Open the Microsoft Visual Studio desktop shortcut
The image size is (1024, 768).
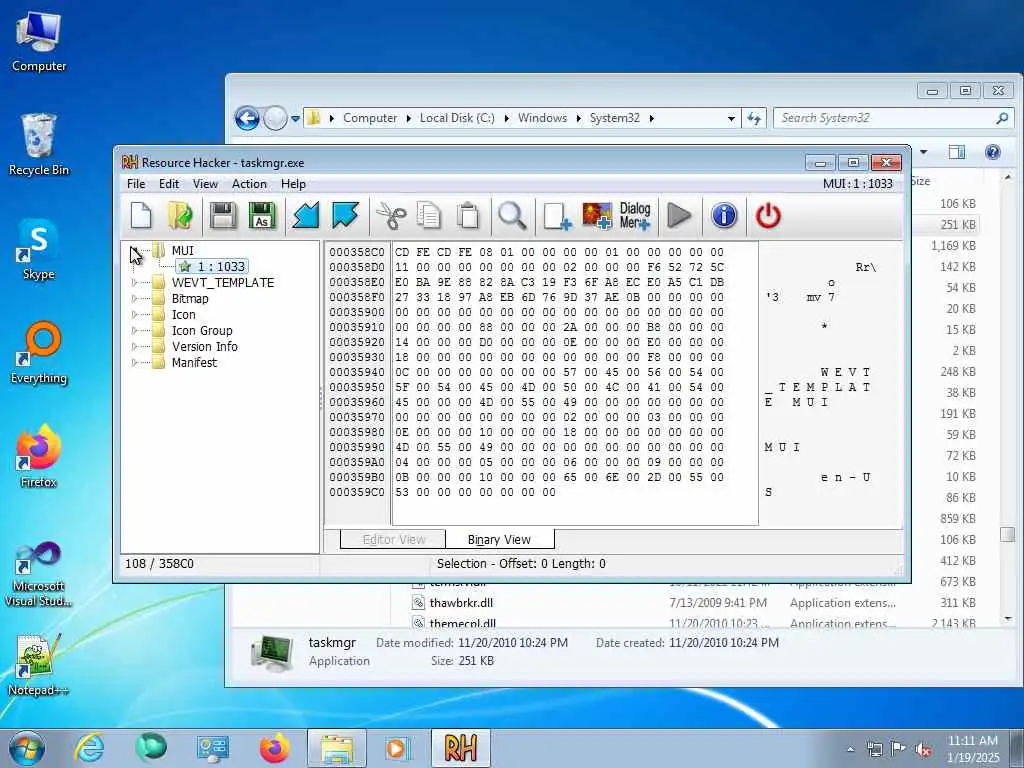39,574
